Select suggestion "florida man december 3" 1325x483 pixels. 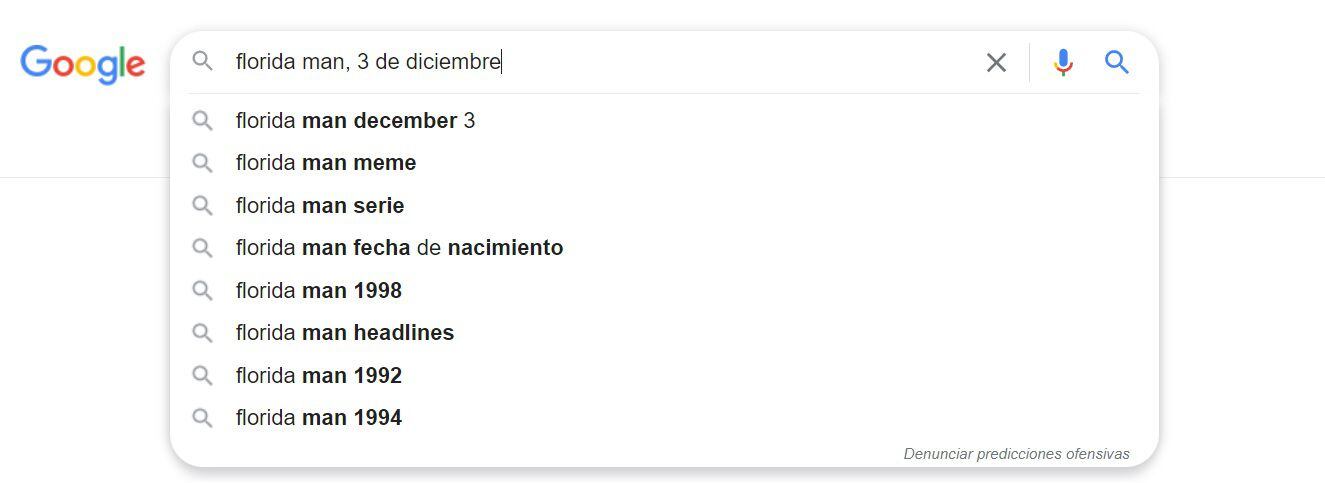tap(355, 121)
